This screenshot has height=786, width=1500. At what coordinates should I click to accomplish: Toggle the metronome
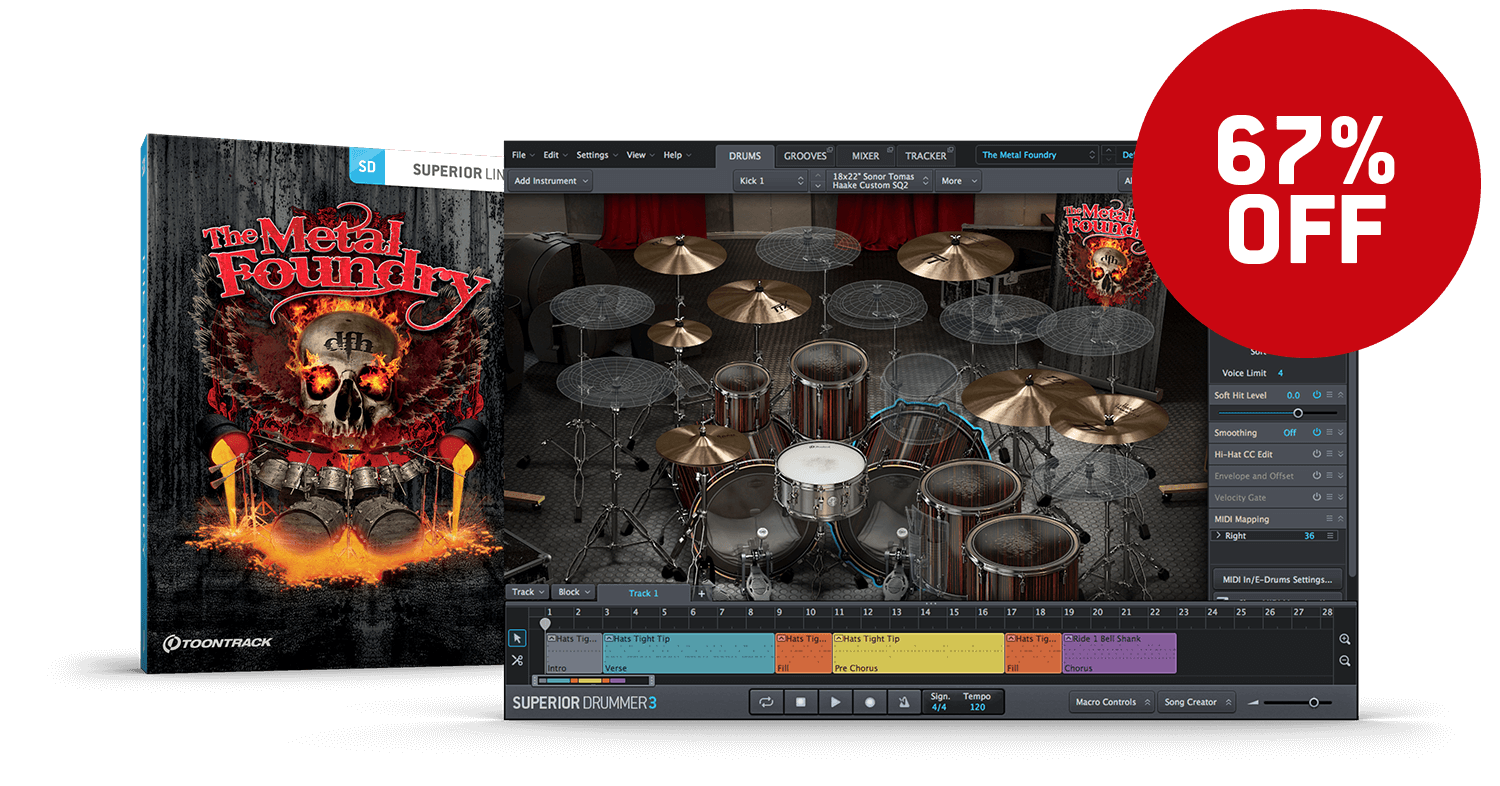coord(903,702)
